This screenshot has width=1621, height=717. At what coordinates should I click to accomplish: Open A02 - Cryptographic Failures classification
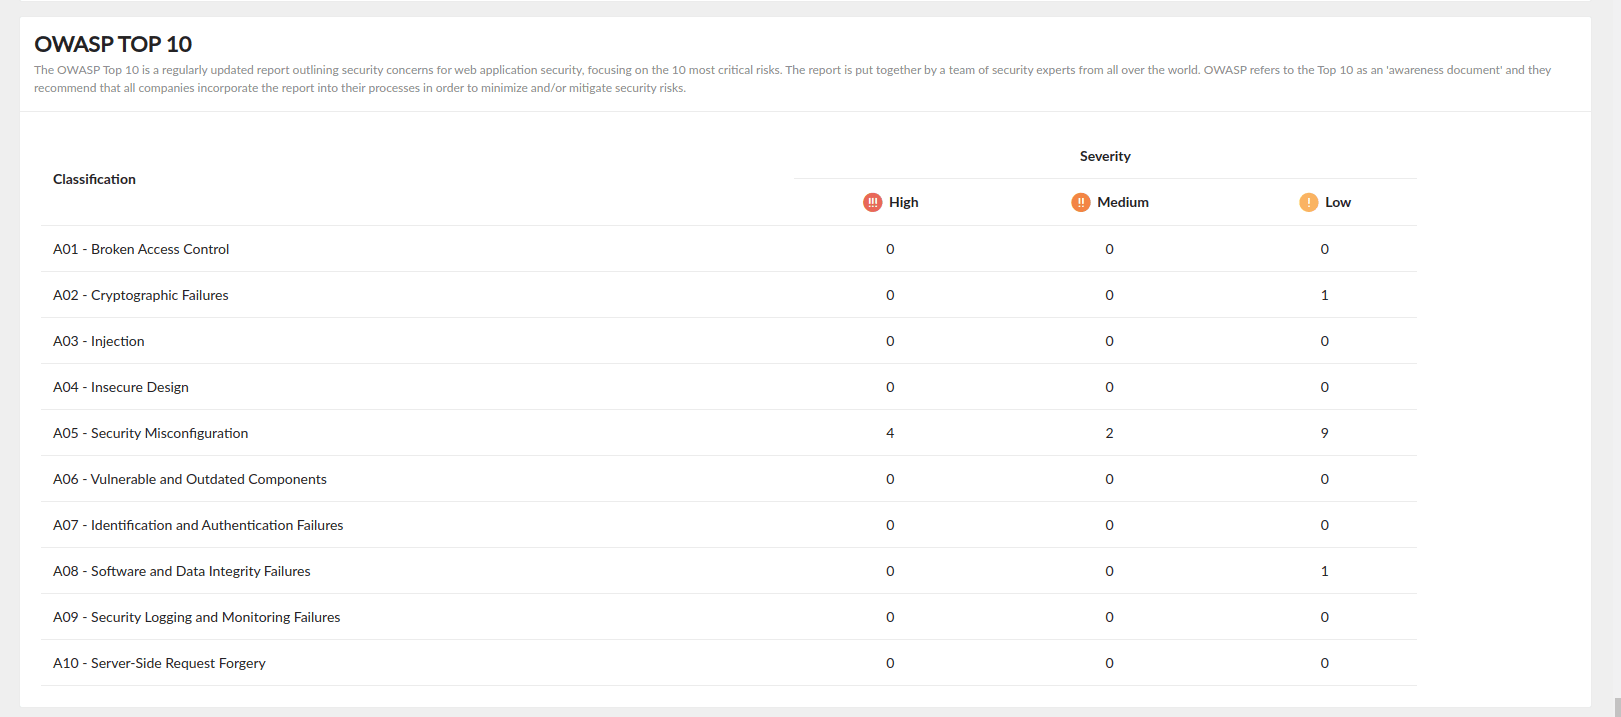click(141, 295)
